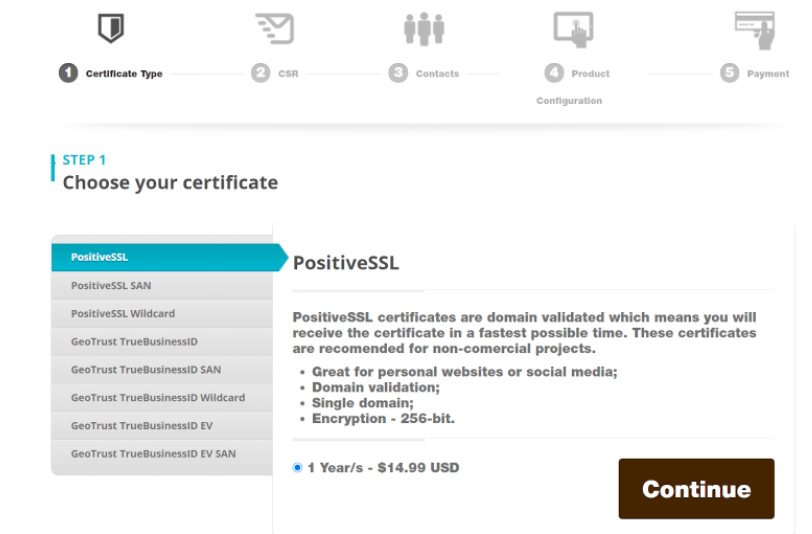The image size is (812, 534).
Task: Select GeoTrust TrueBusinessID certificate
Action: point(160,341)
